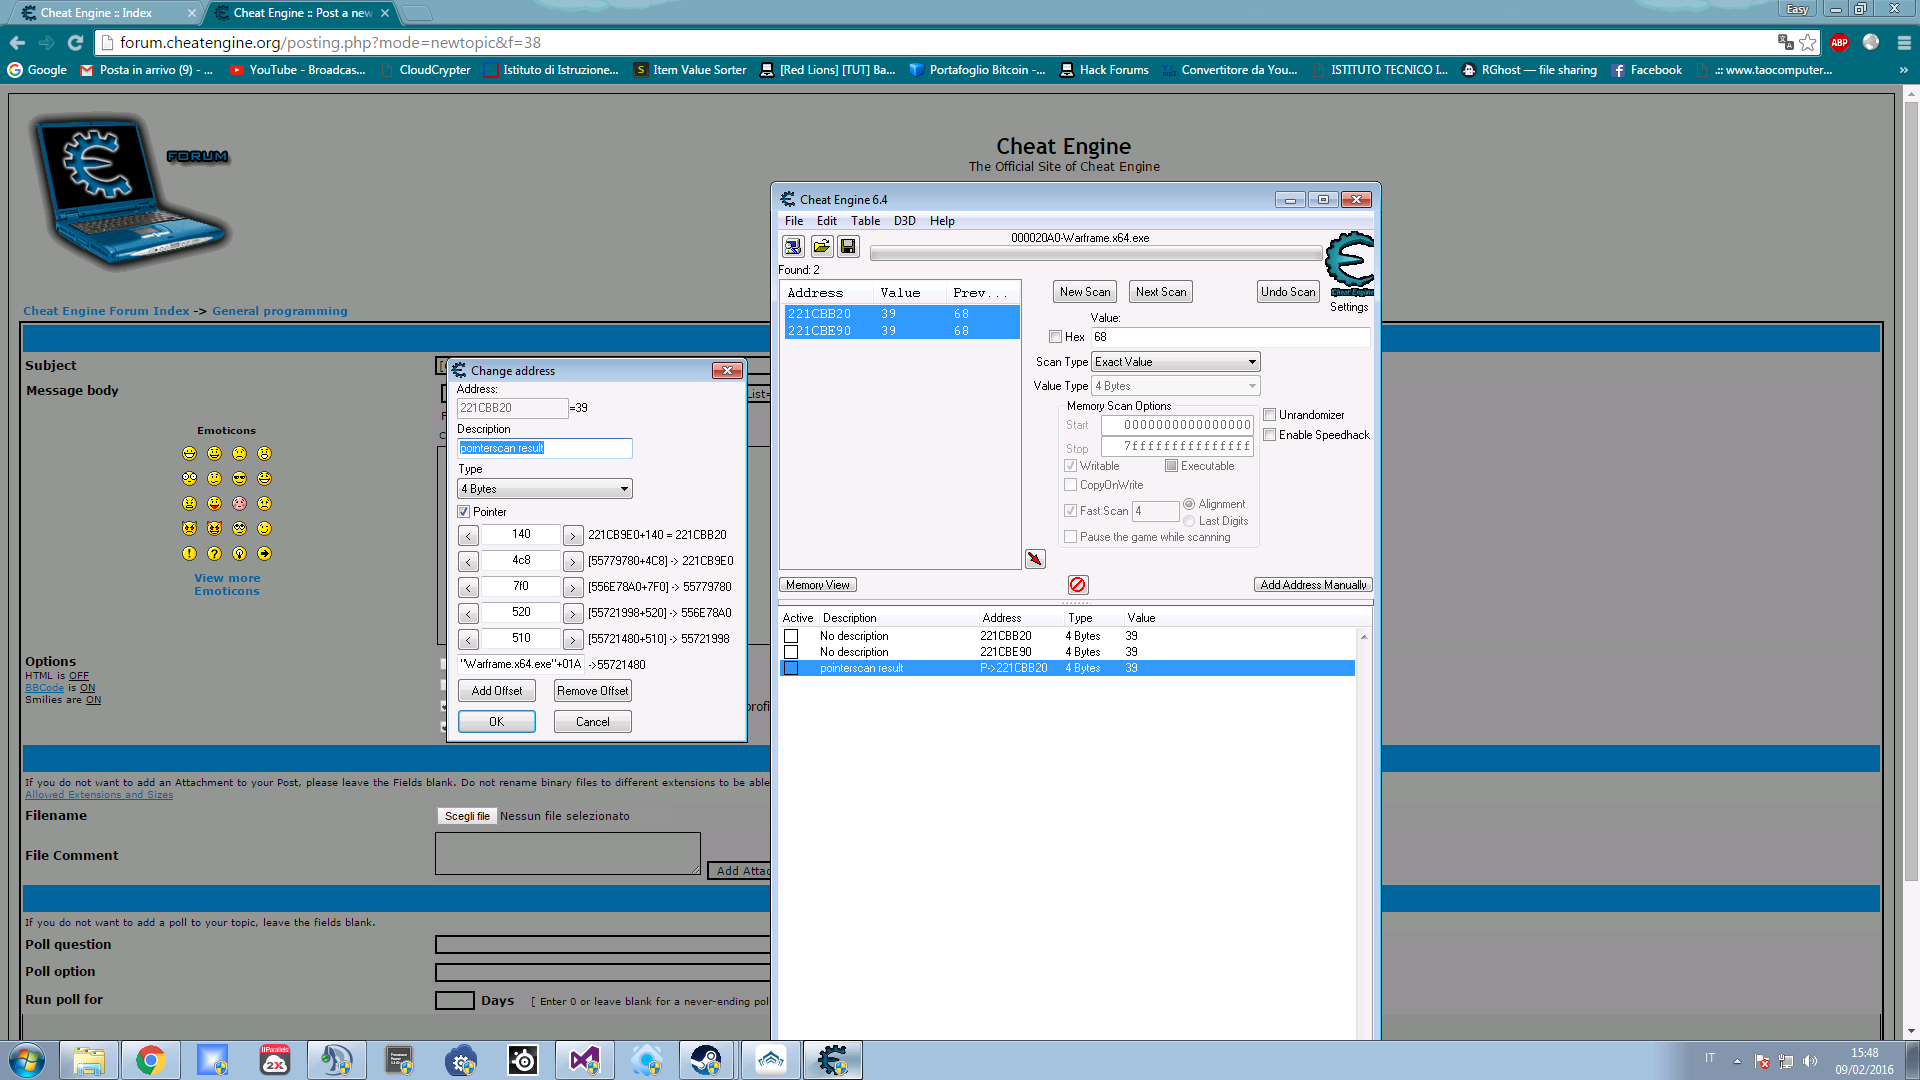The image size is (1920, 1080).
Task: Open the process list selector icon
Action: click(x=792, y=246)
